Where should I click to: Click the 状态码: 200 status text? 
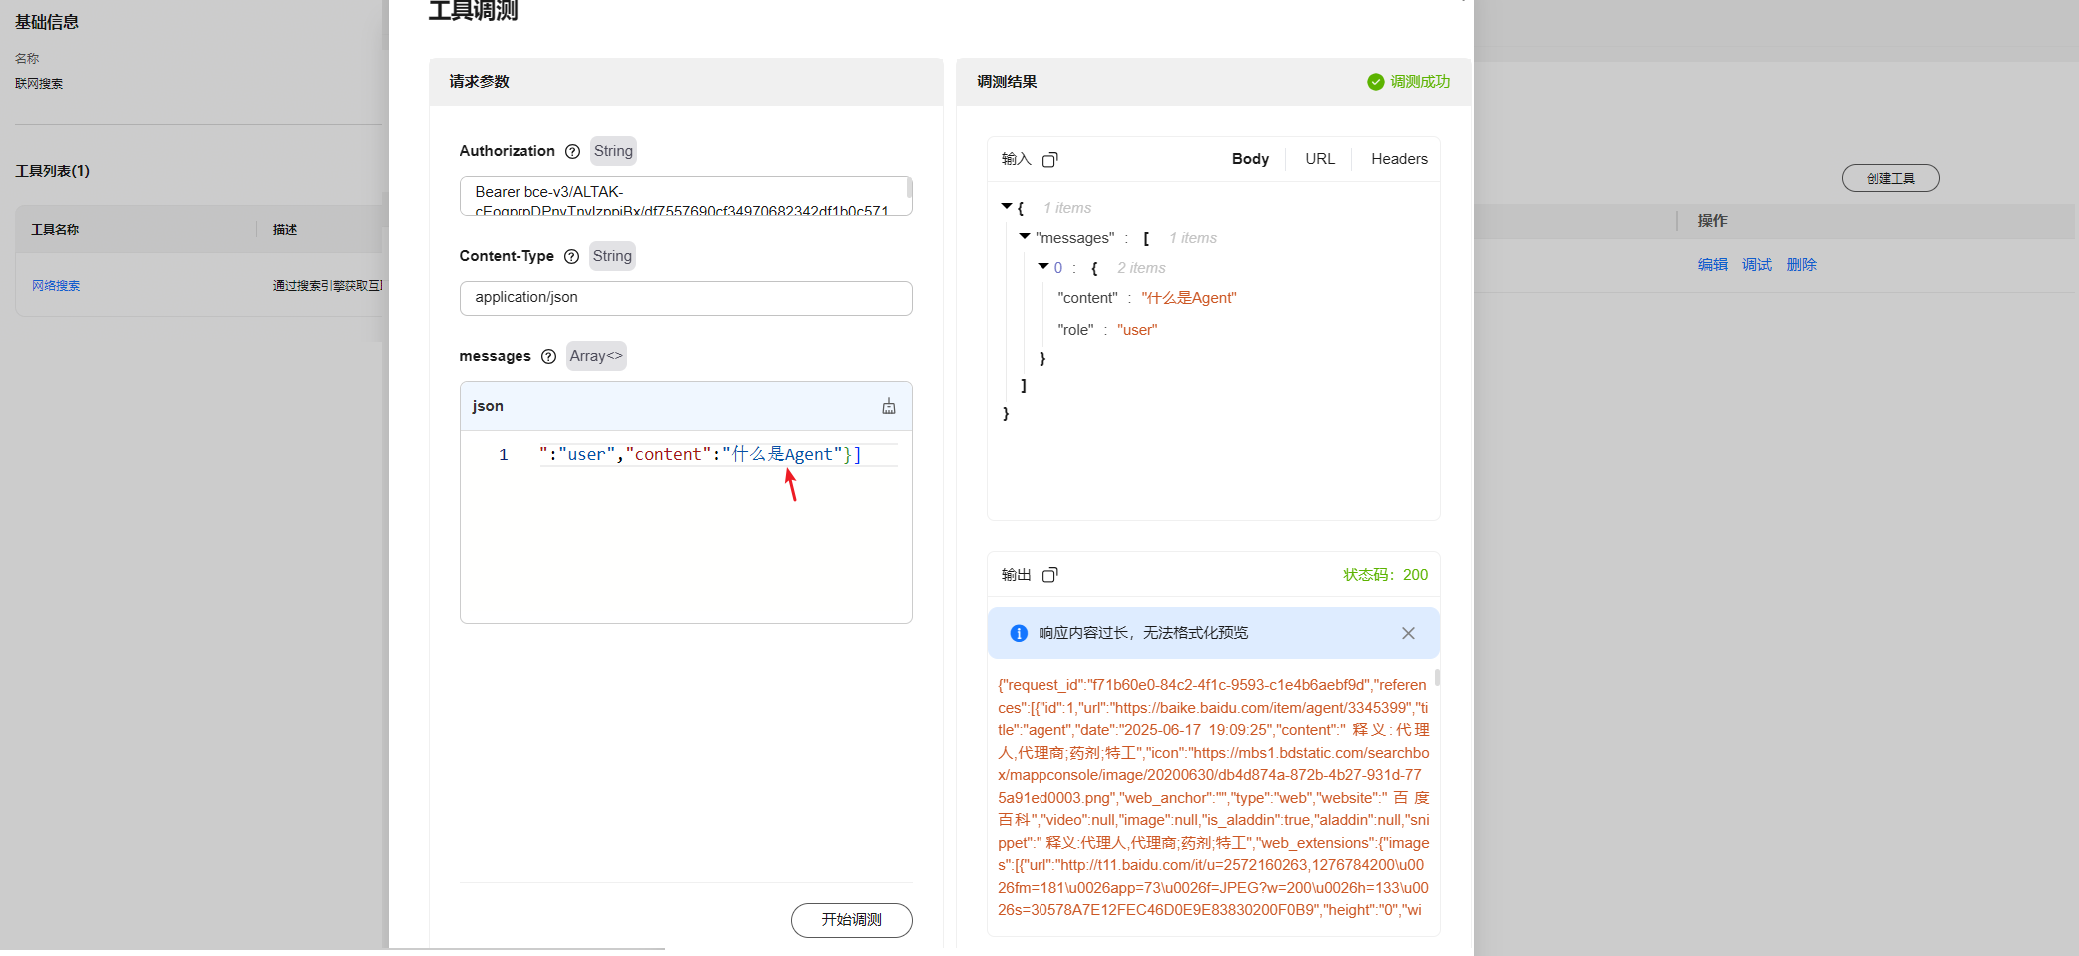(1385, 575)
